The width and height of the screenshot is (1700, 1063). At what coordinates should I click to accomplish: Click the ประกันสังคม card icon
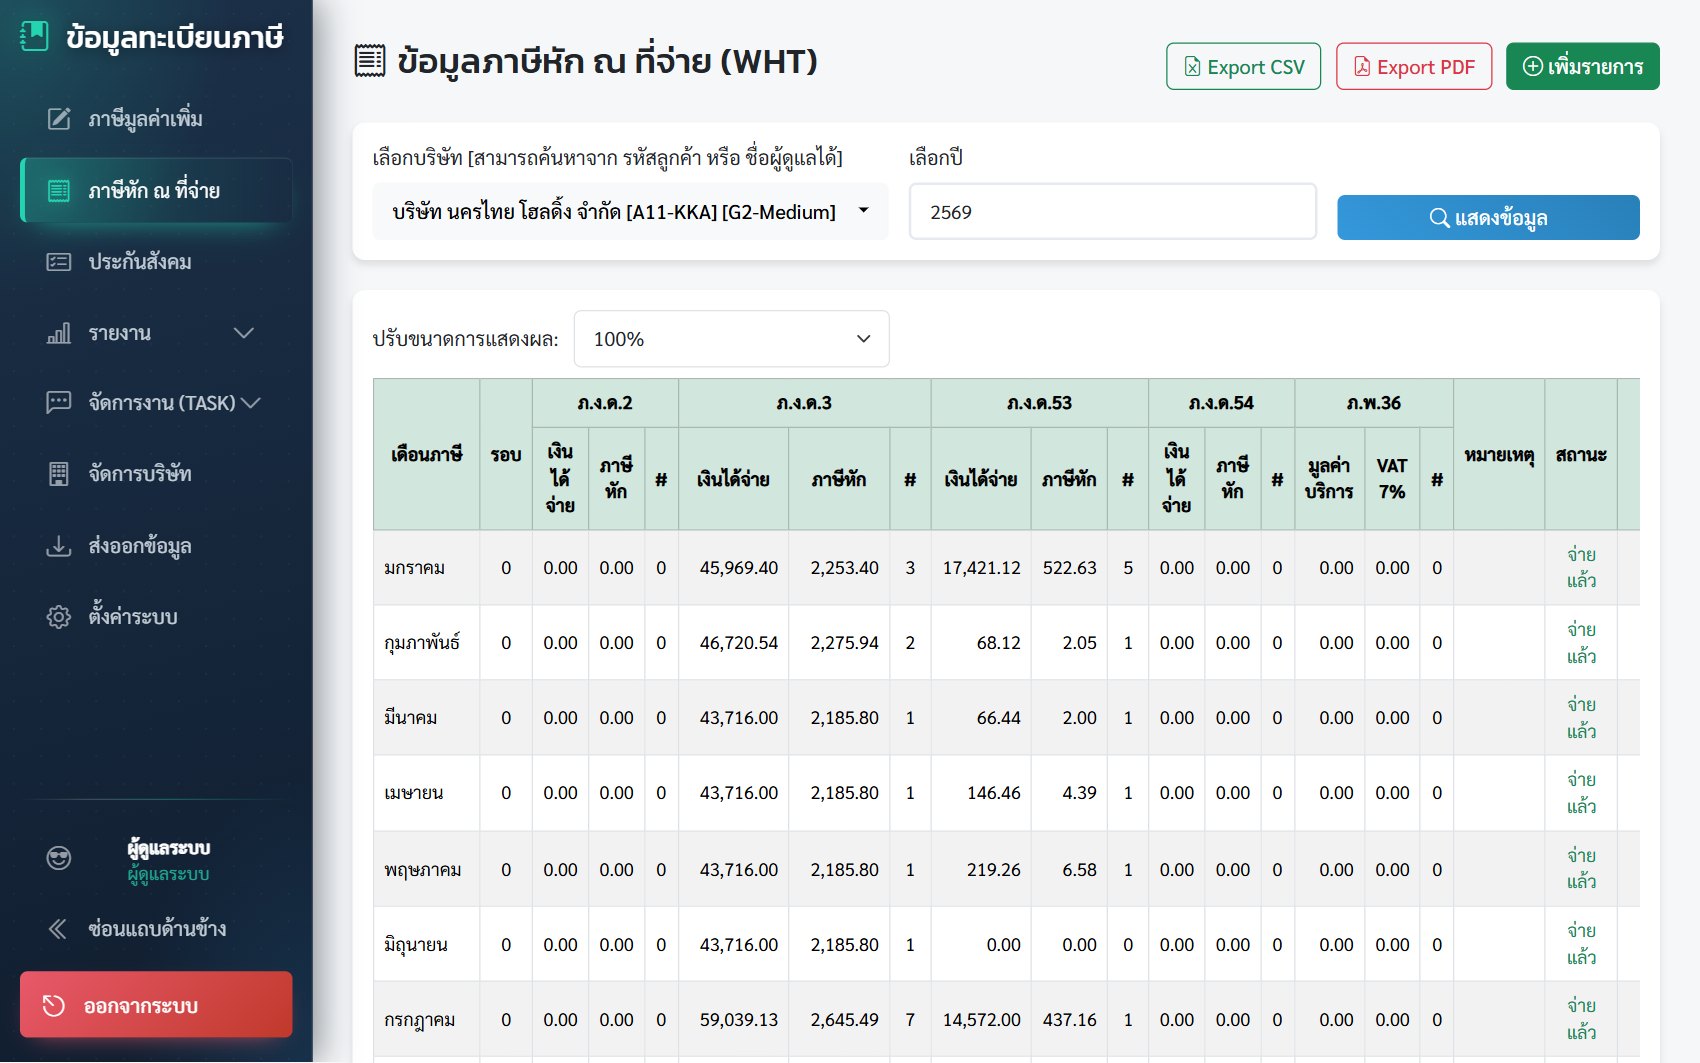(x=59, y=262)
